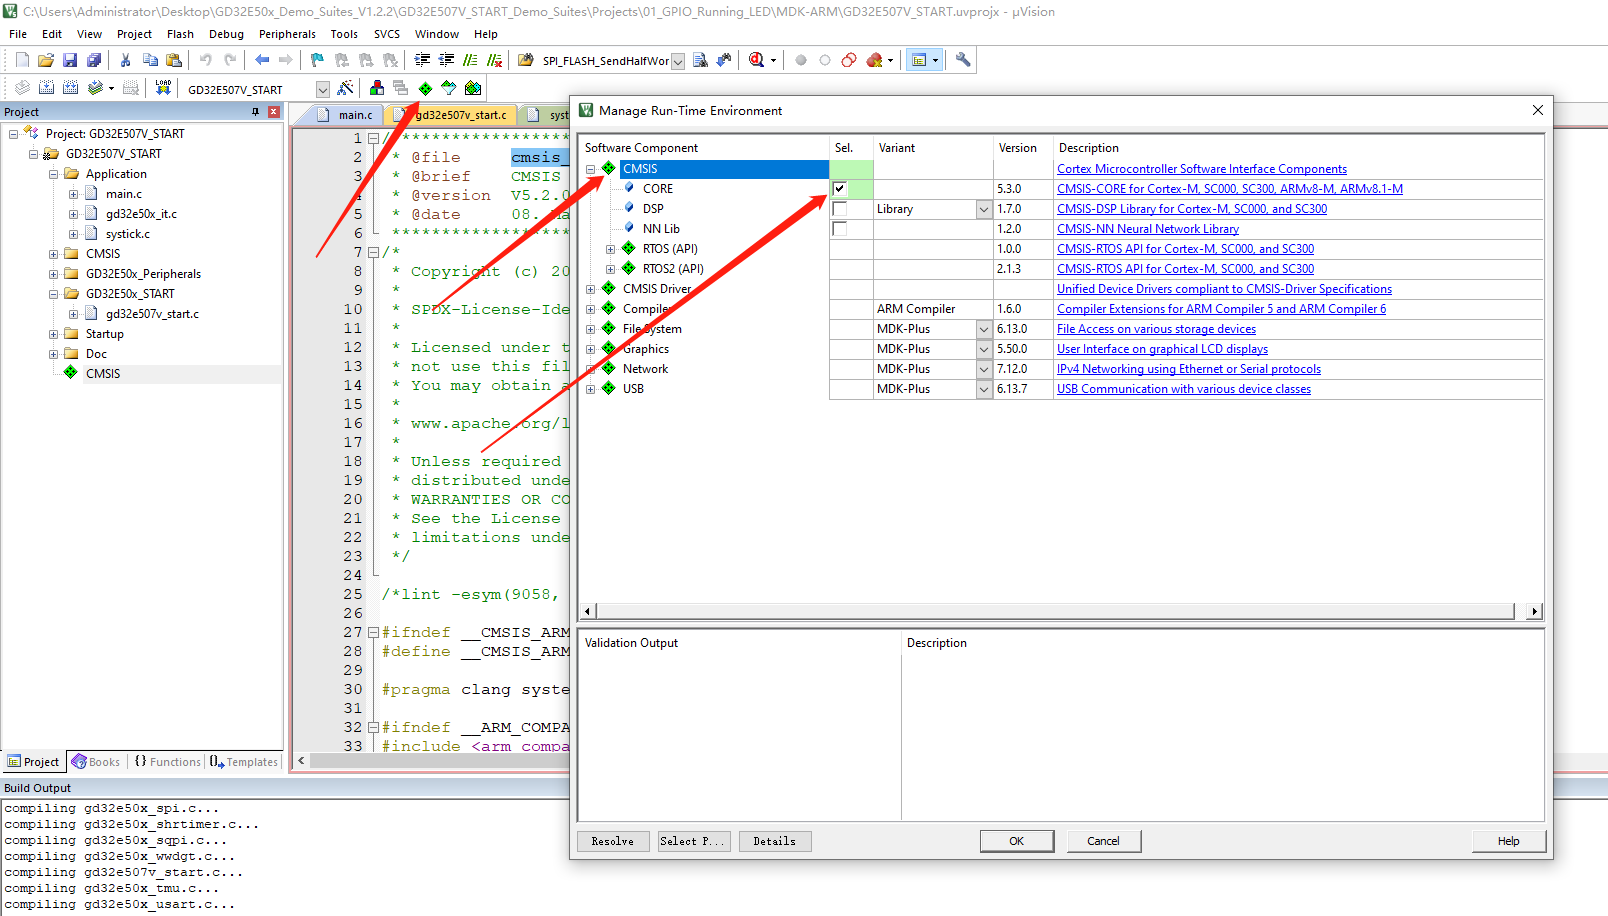Open the Configuration wrench icon
Screen dimensions: 1608x916
click(x=963, y=60)
